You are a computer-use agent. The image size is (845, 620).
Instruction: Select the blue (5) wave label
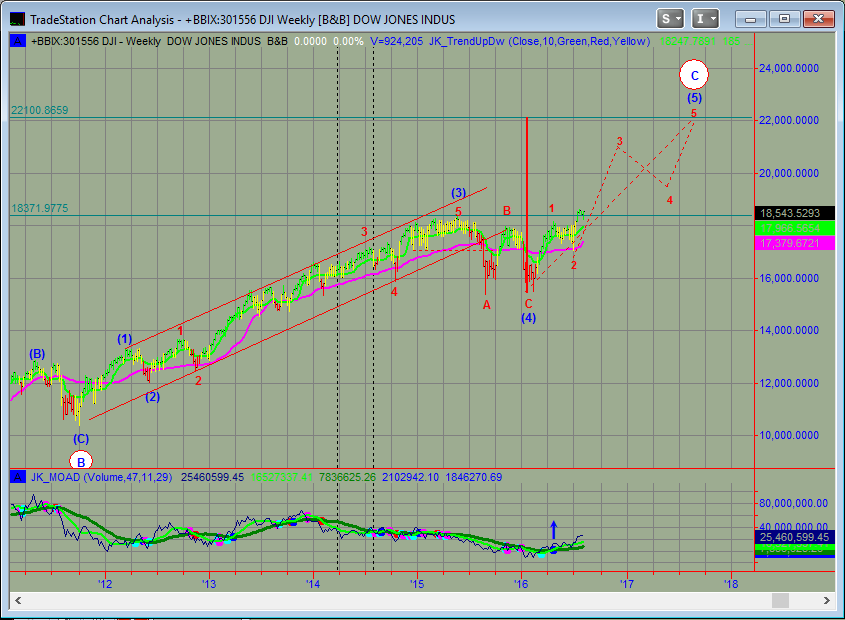click(694, 98)
